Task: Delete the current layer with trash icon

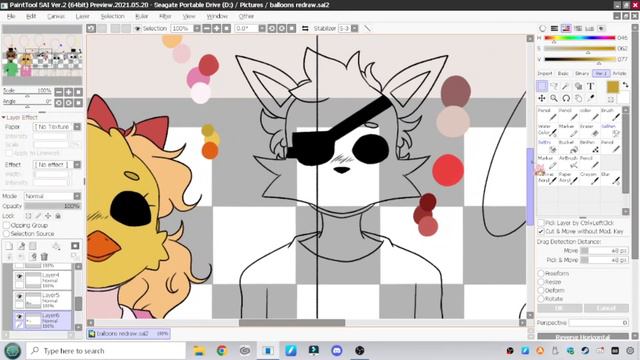Action: 44,257
